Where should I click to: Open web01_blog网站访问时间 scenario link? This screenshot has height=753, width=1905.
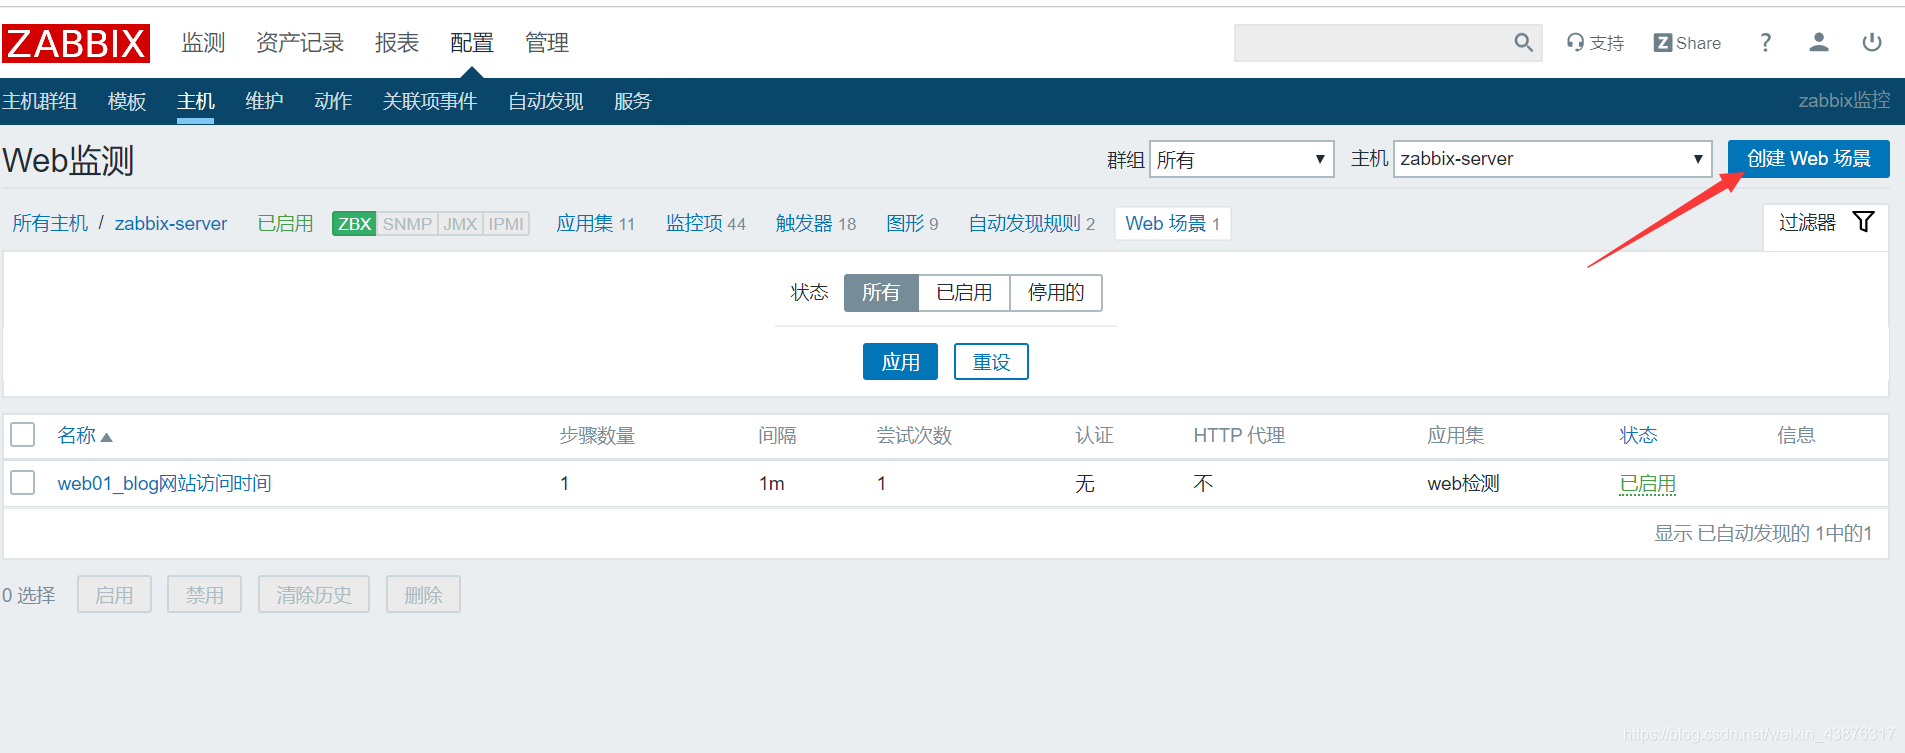[x=165, y=484]
